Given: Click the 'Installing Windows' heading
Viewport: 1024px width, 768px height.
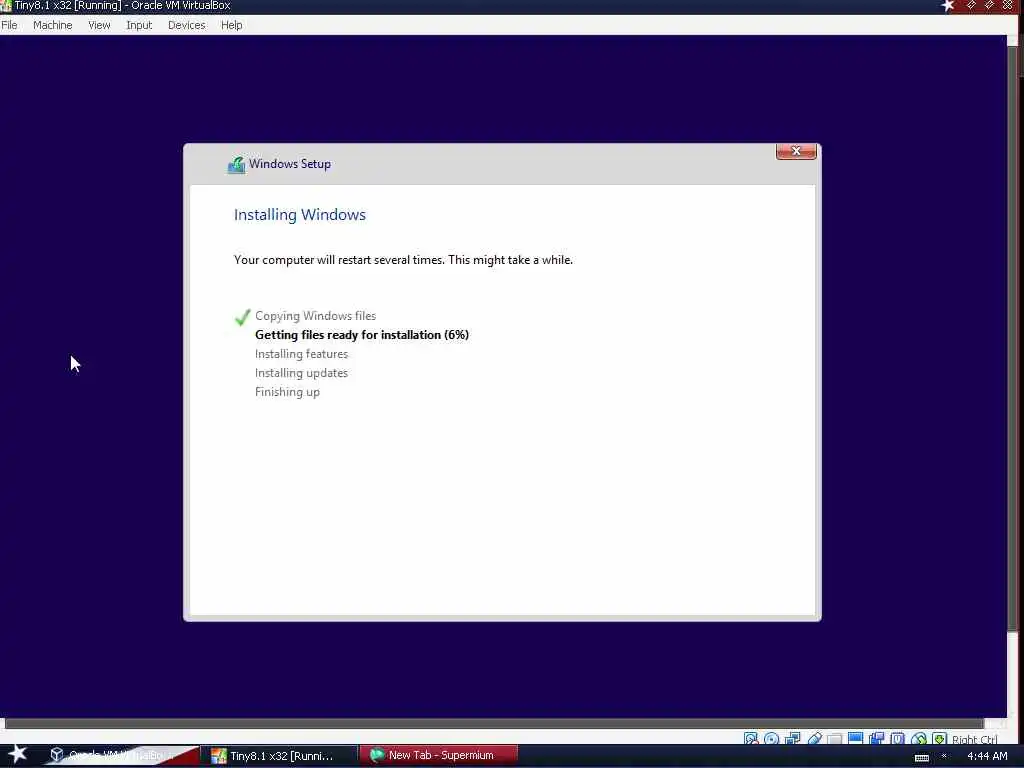Looking at the screenshot, I should pyautogui.click(x=300, y=215).
